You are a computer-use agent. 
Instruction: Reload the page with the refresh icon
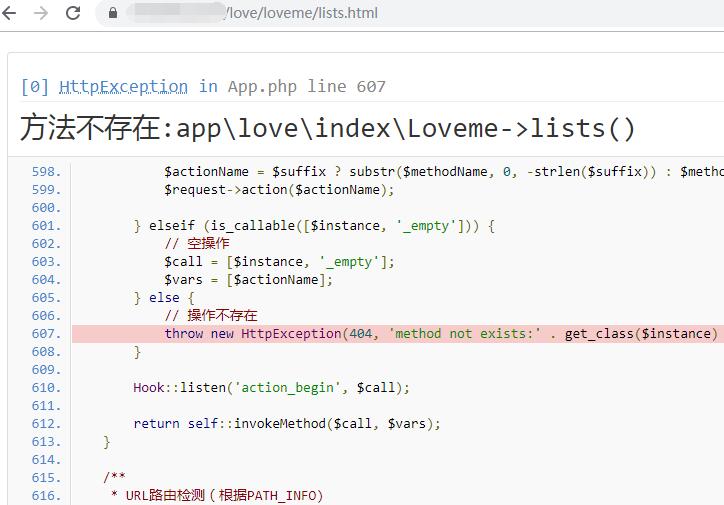(73, 14)
